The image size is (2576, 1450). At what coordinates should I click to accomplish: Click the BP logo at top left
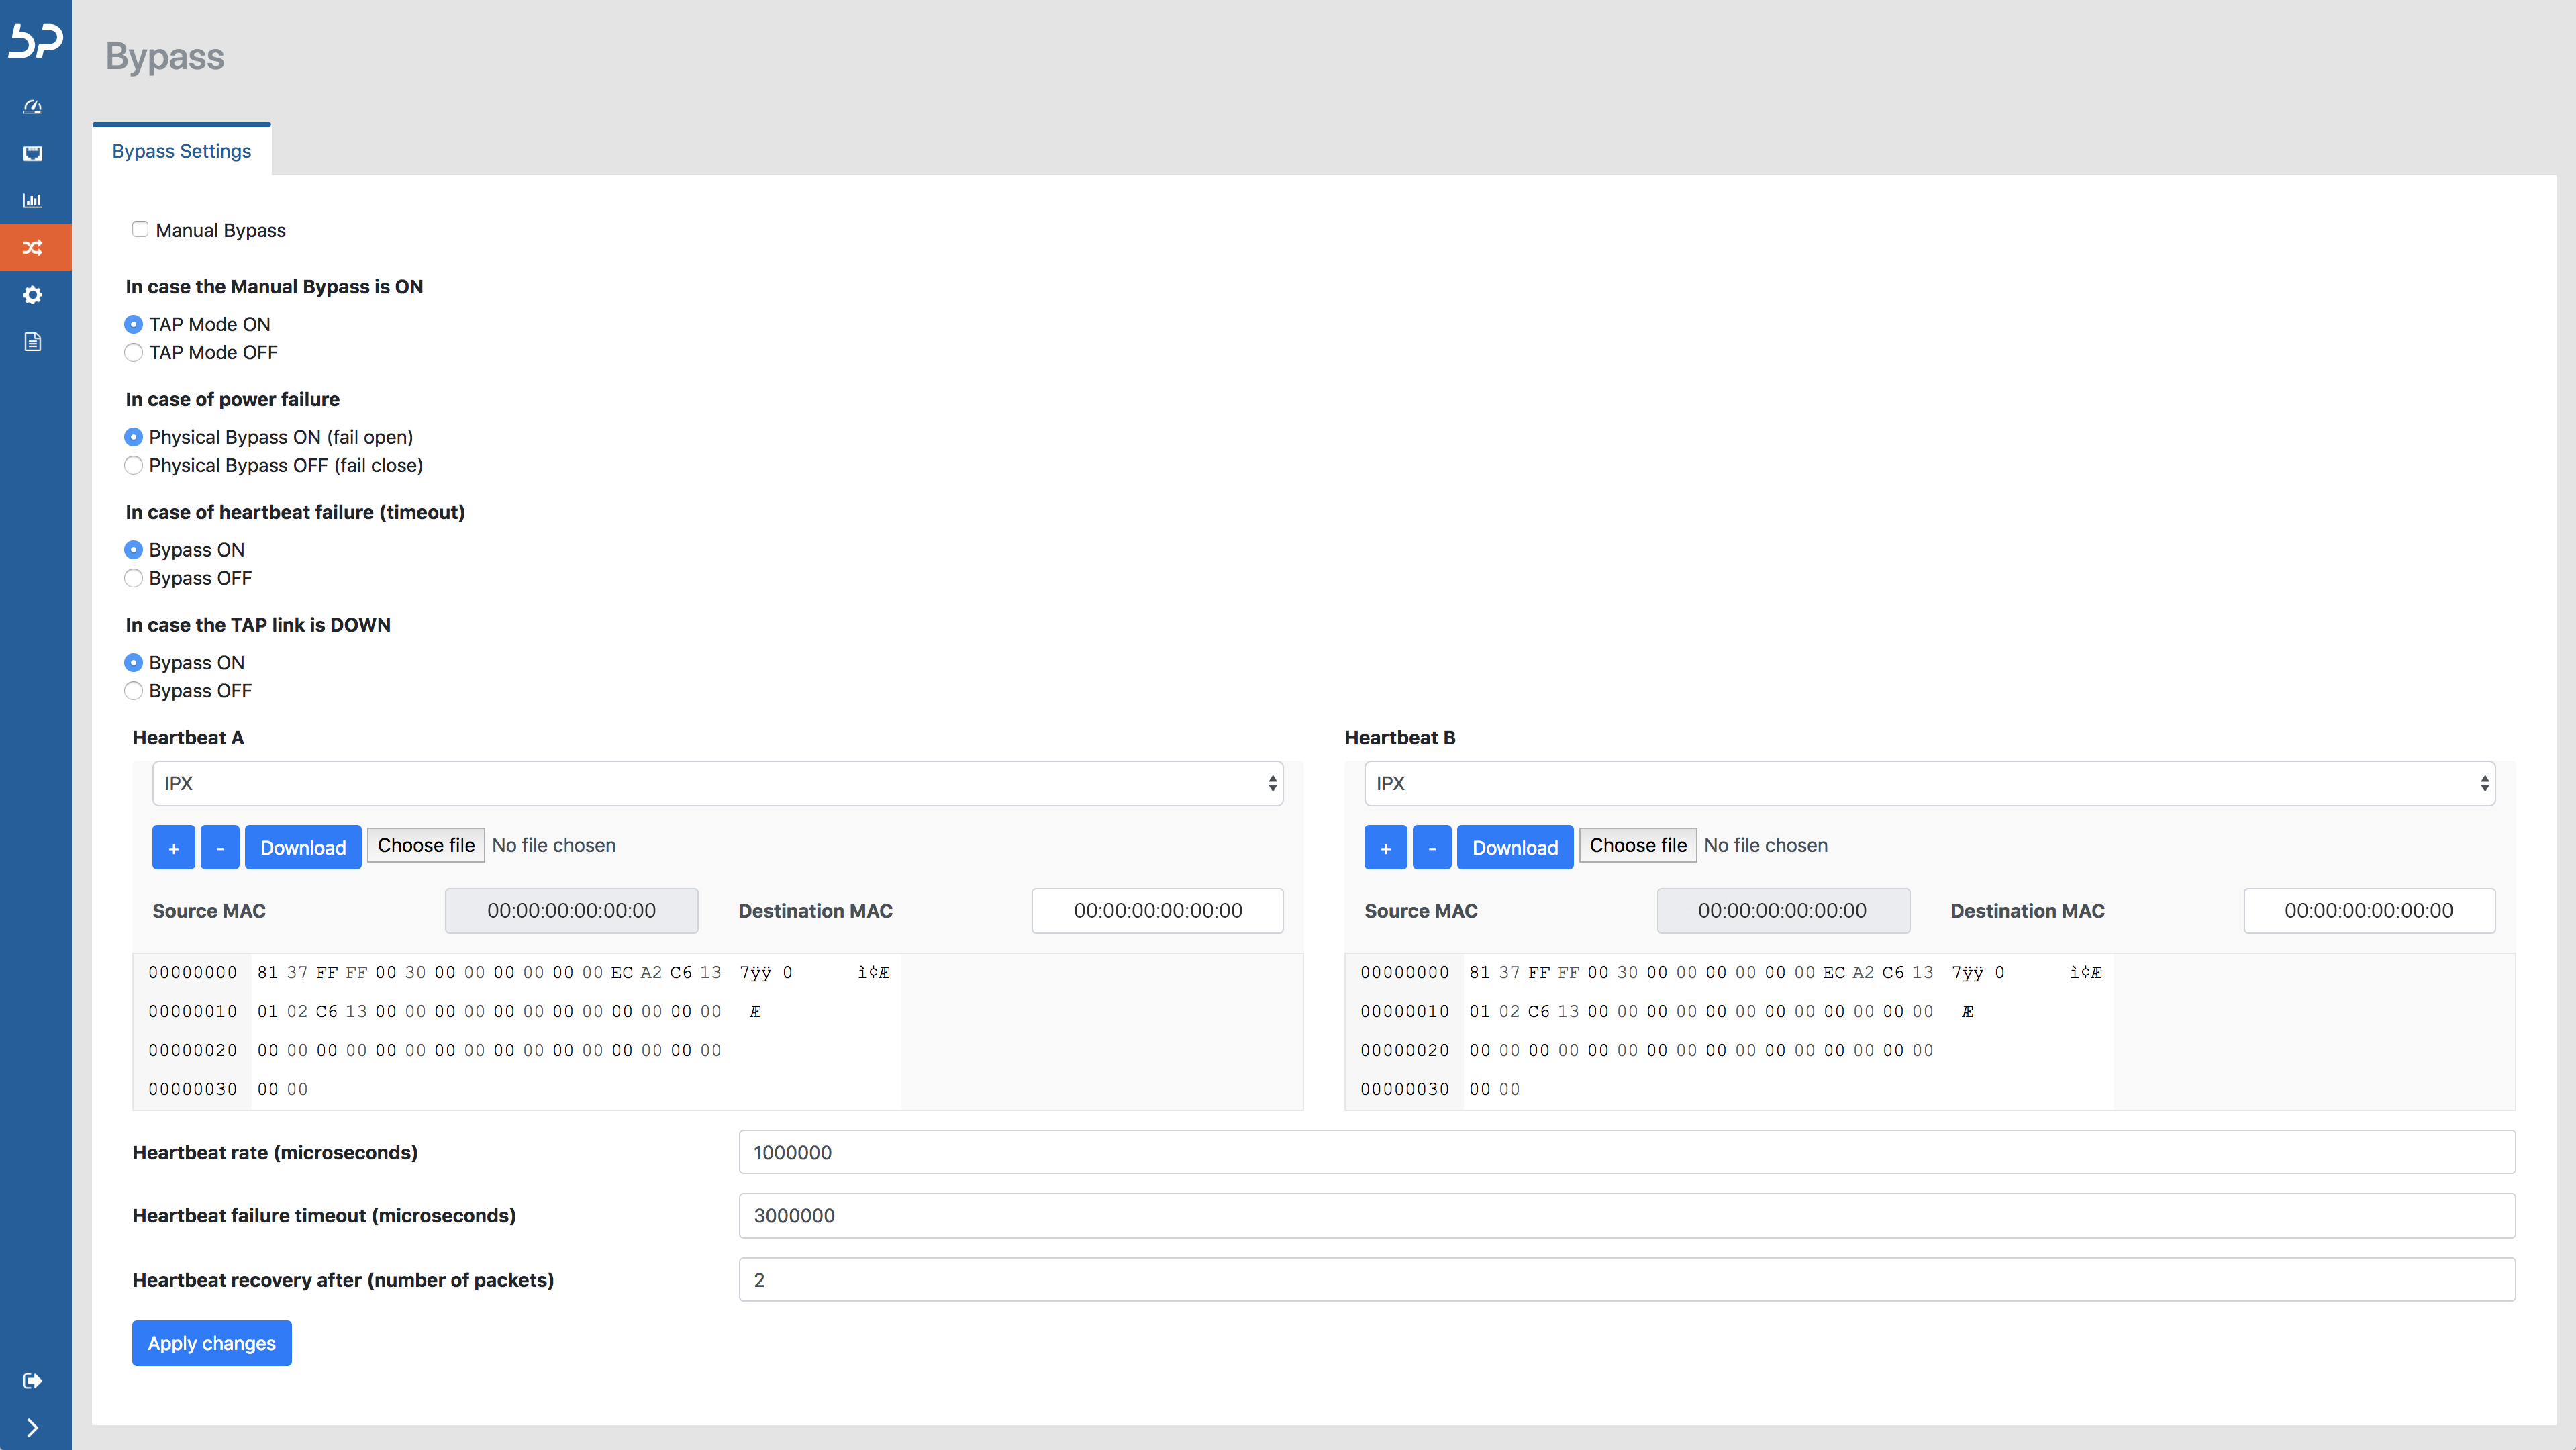pos(36,41)
